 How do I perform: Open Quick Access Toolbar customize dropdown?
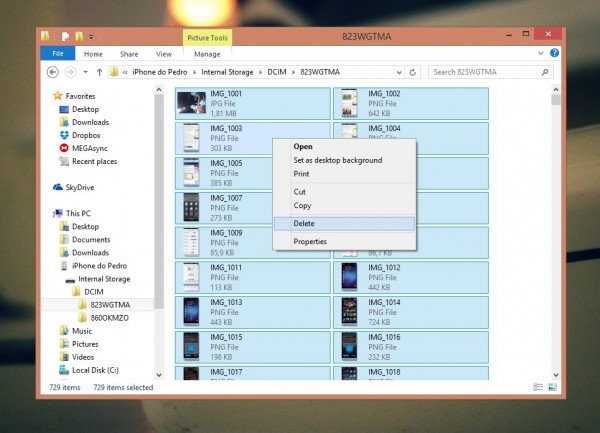tap(91, 37)
